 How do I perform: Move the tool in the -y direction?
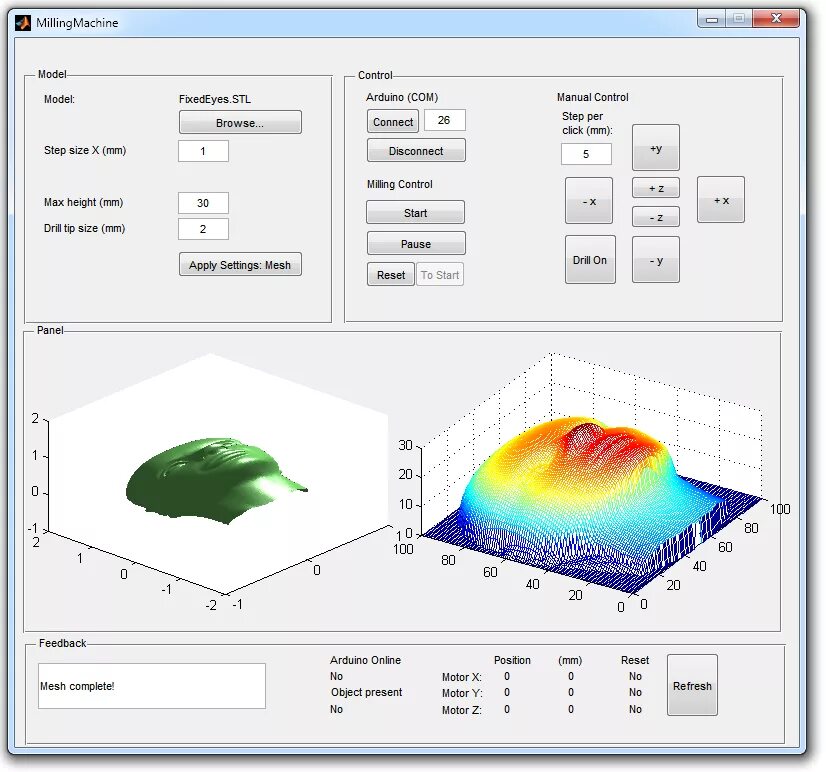coord(656,259)
